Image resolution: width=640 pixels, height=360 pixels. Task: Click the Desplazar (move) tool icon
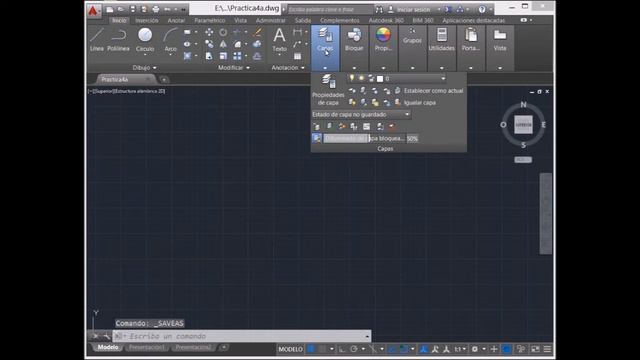(209, 32)
